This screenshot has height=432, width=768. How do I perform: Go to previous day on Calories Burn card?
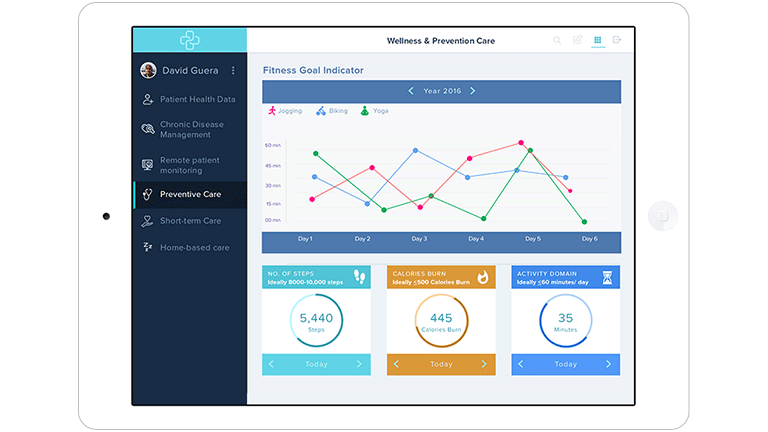coord(396,364)
